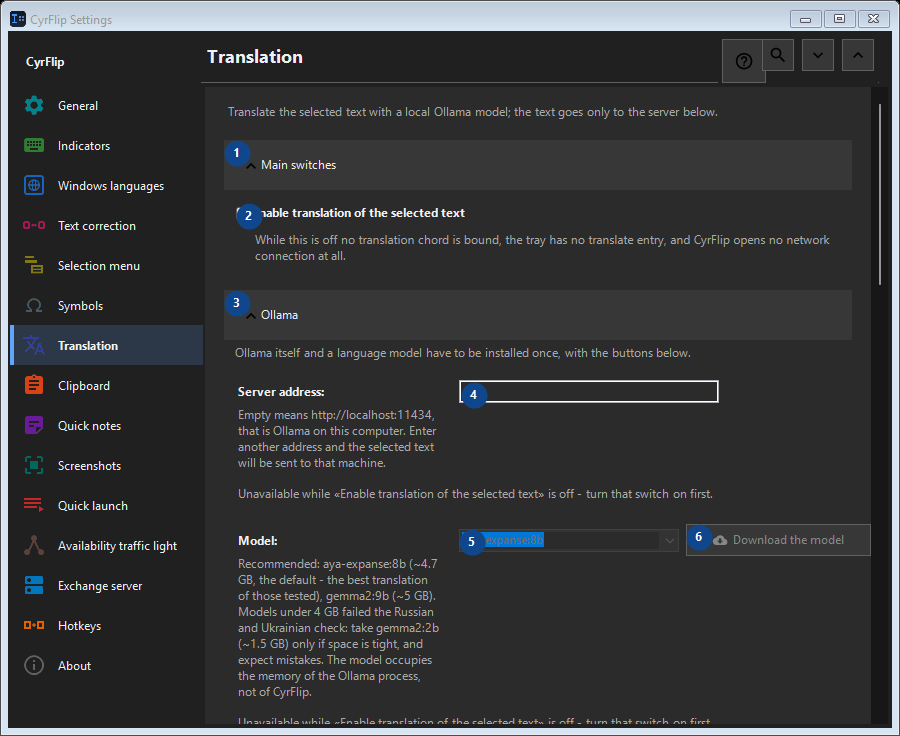Open Symbols via the omega icon
This screenshot has width=900, height=736.
[x=34, y=305]
